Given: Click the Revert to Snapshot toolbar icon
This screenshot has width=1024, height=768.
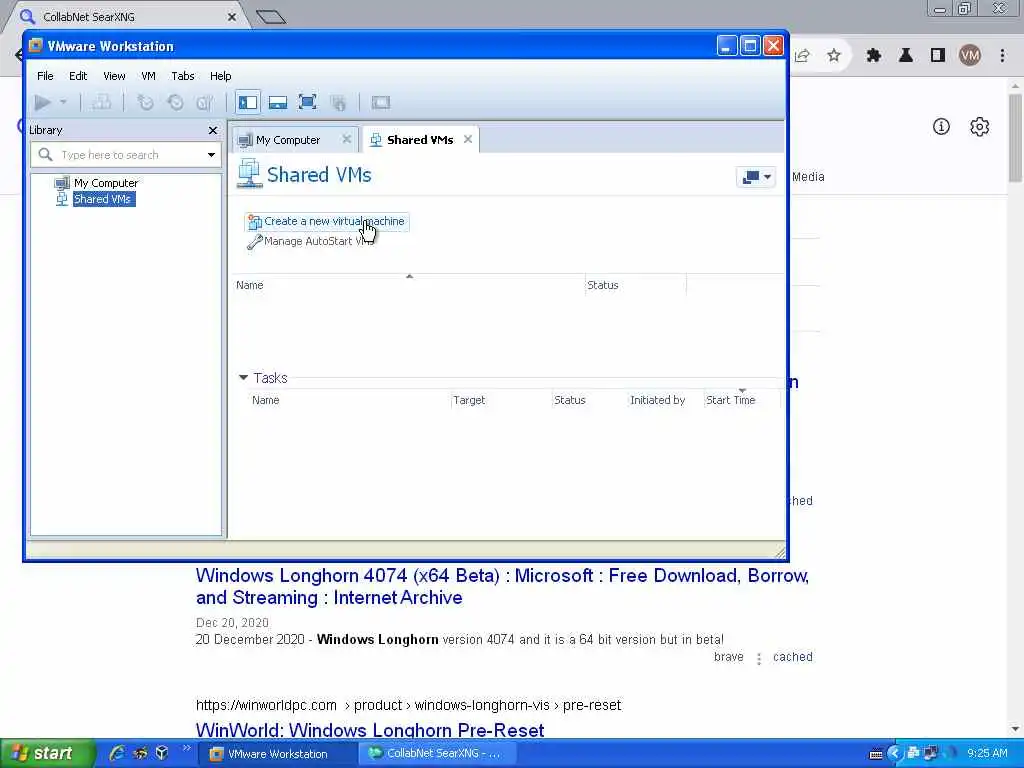Looking at the screenshot, I should (175, 103).
